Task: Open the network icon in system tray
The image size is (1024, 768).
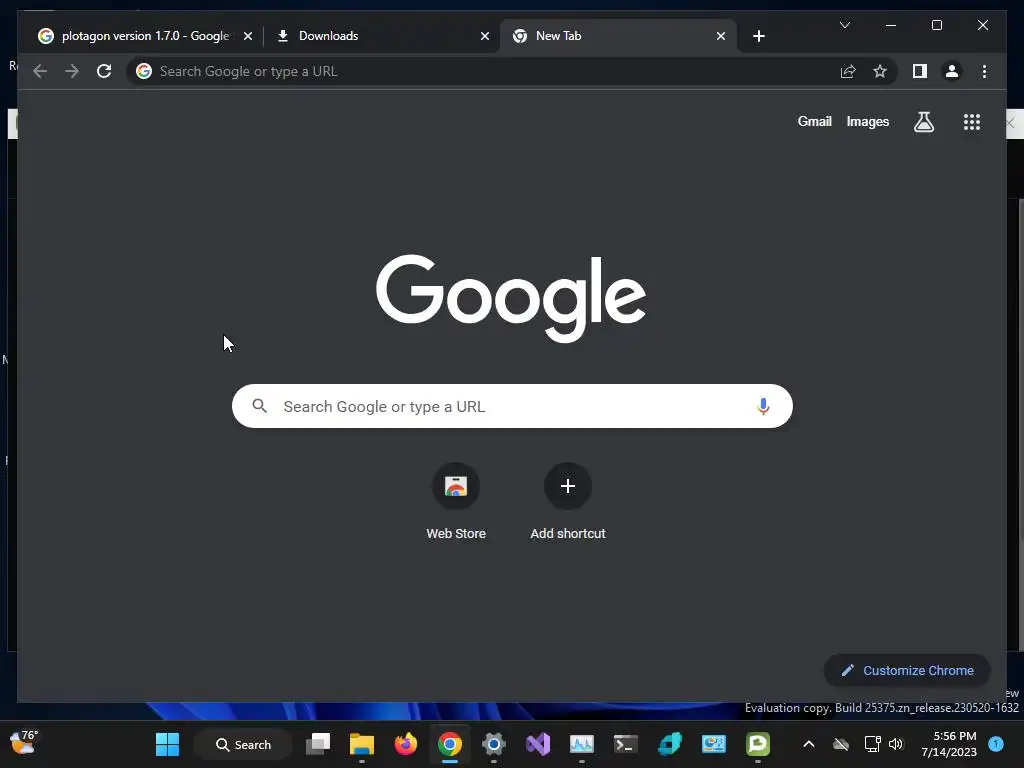Action: click(x=872, y=744)
